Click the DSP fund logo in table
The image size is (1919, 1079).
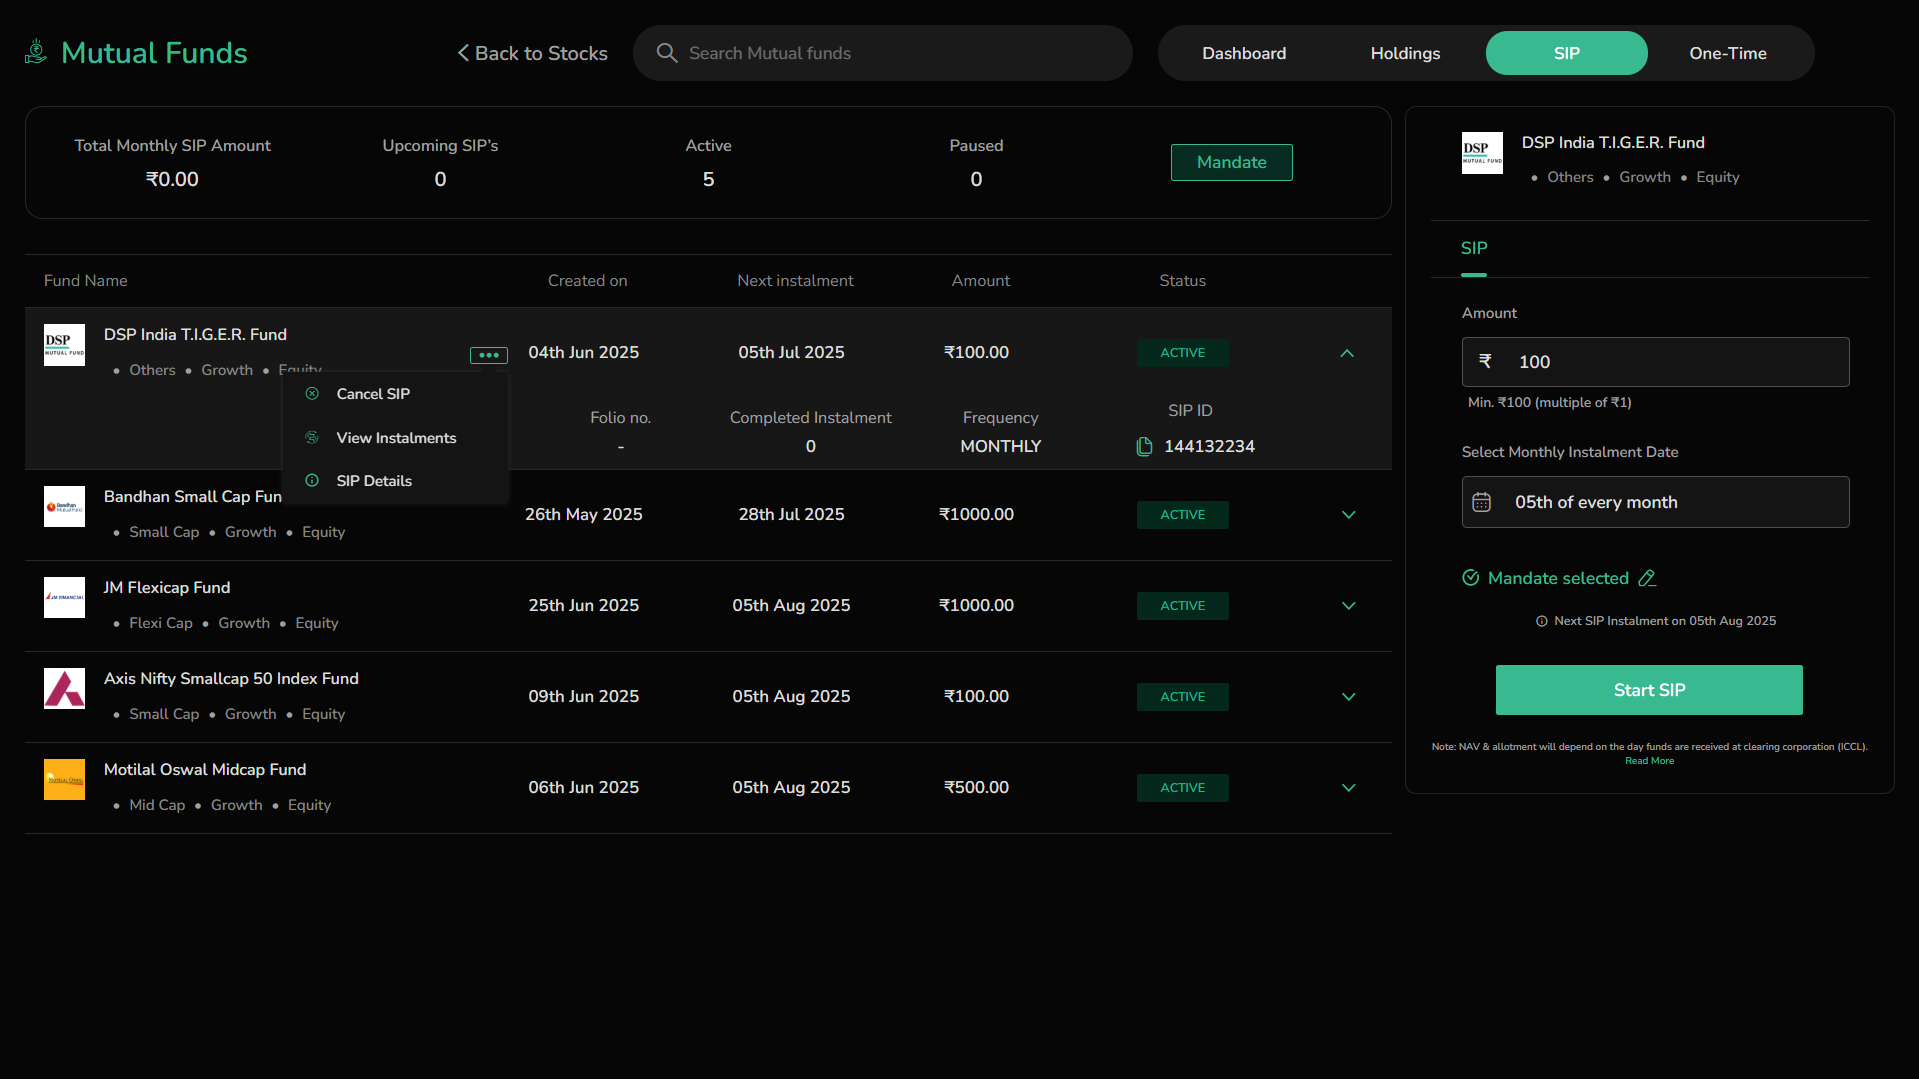64,345
